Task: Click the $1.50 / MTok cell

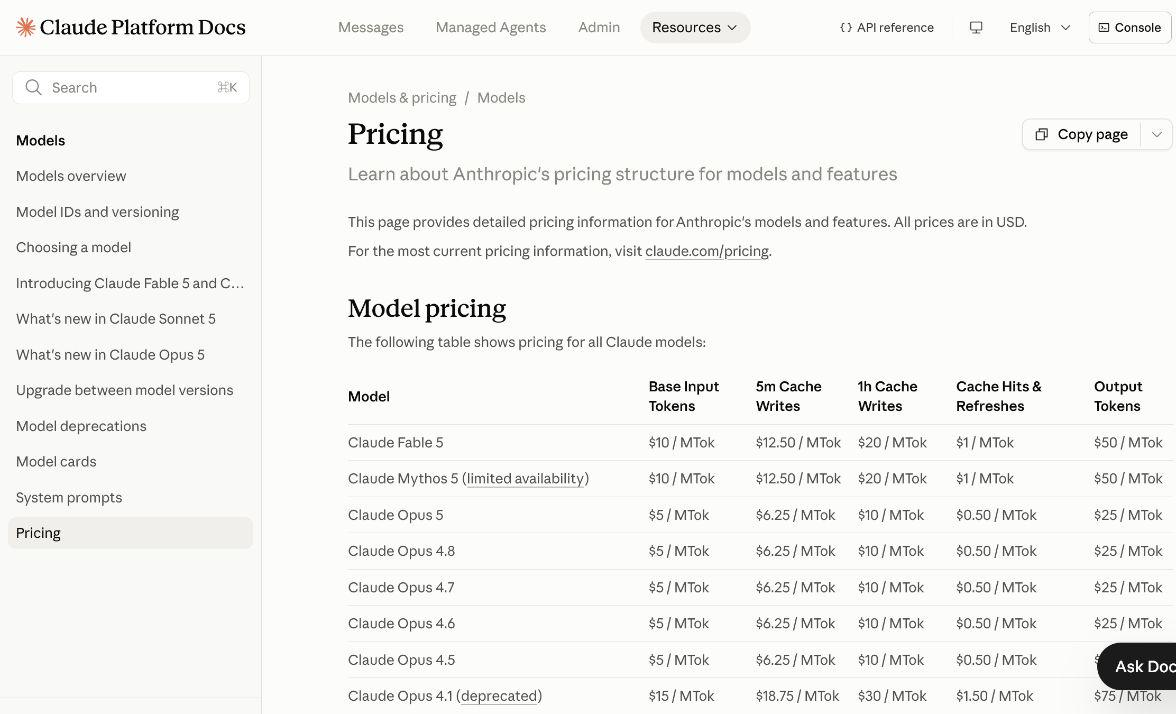Action: point(994,696)
